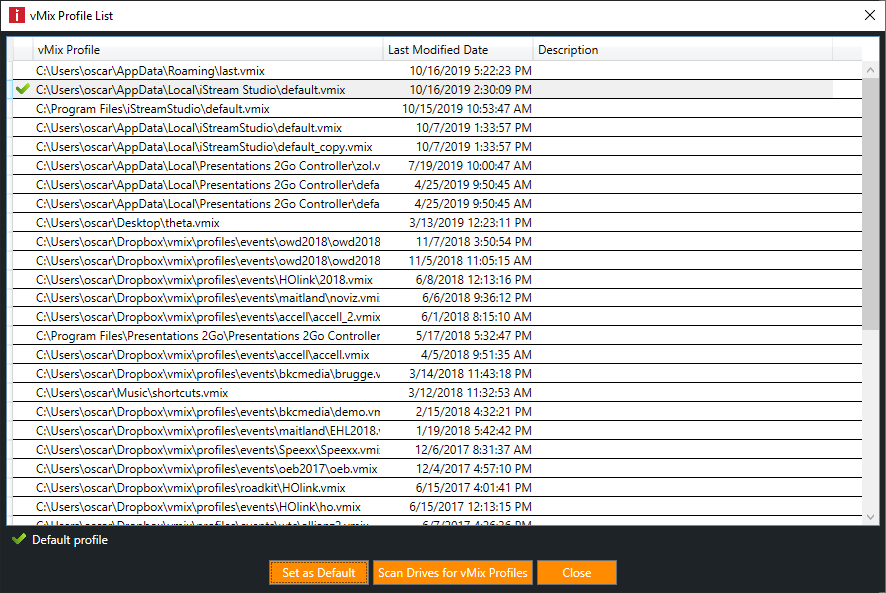The image size is (886, 593).
Task: Select the iStreamStudio\default_copy.vmix profile row
Action: point(437,146)
